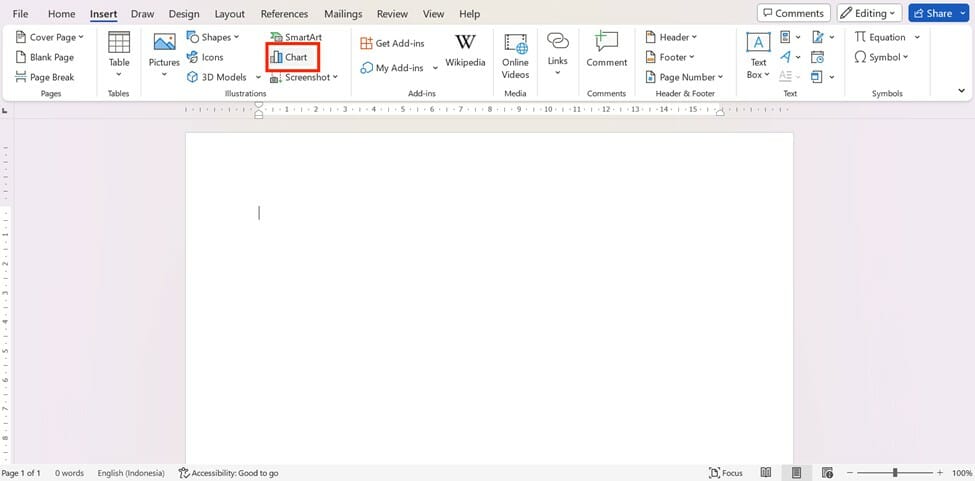
Task: Open the Header dropdown
Action: tap(671, 37)
